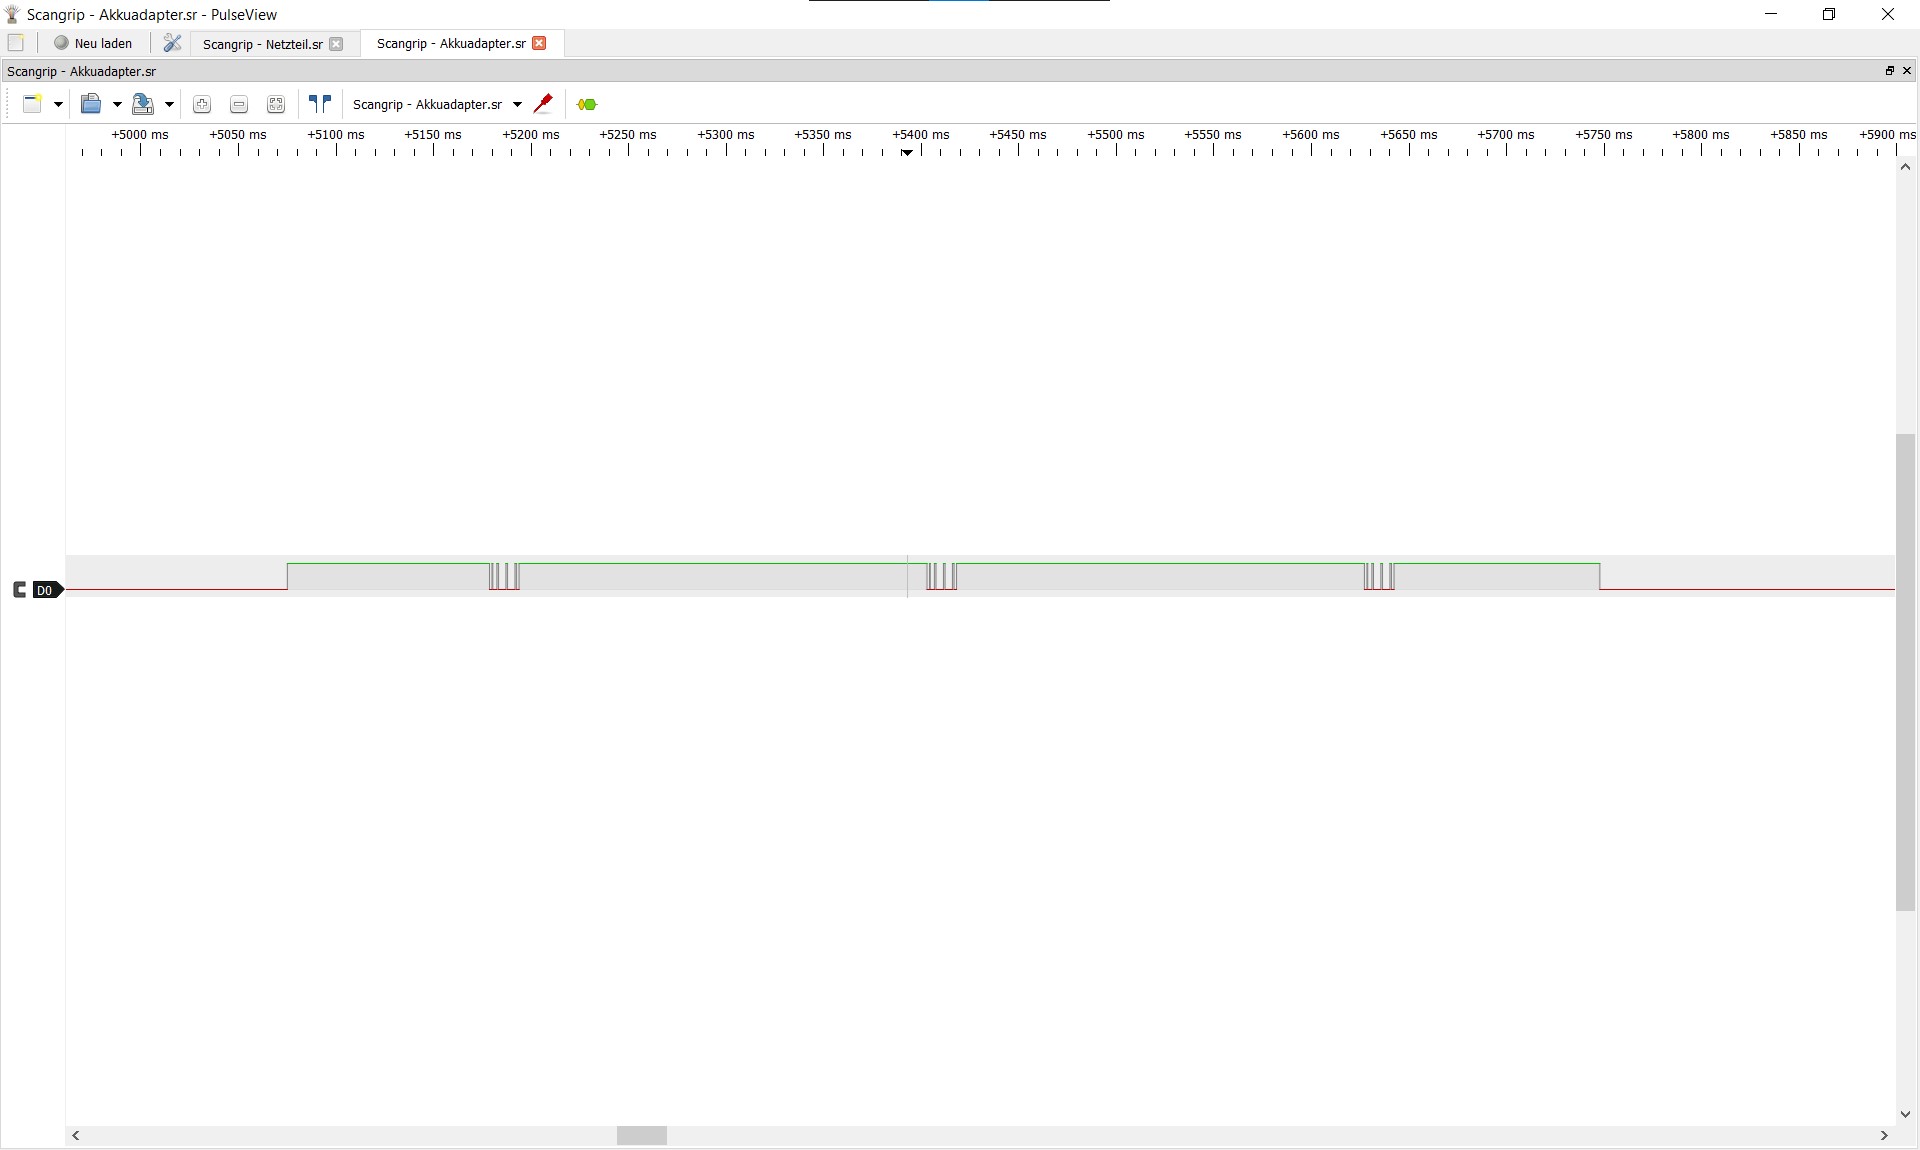1920x1150 pixels.
Task: Click the red probe channel configuration icon
Action: (544, 104)
